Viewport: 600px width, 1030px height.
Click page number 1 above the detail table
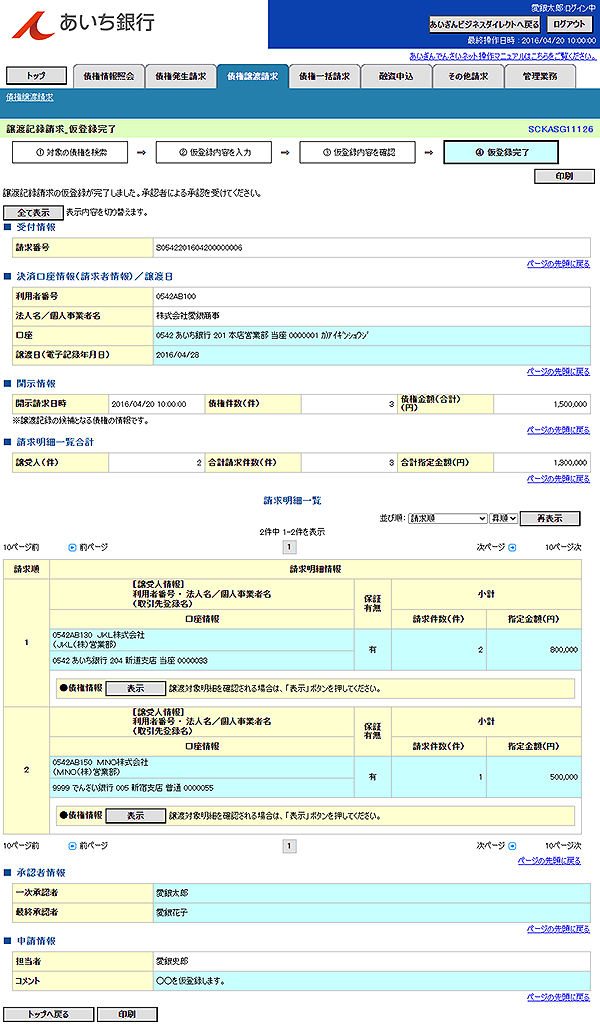click(x=289, y=547)
